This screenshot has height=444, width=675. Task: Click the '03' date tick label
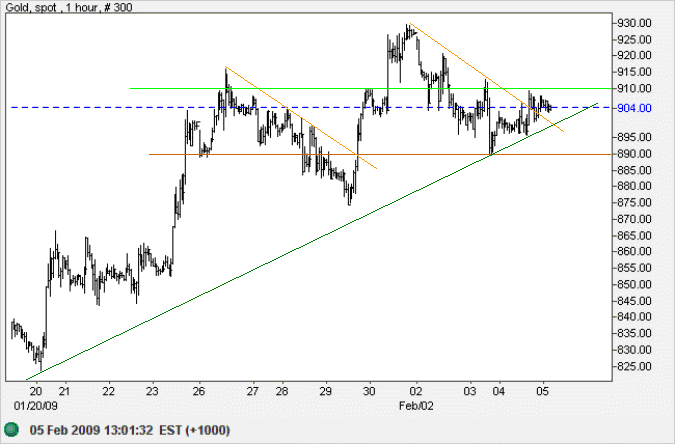[x=470, y=391]
